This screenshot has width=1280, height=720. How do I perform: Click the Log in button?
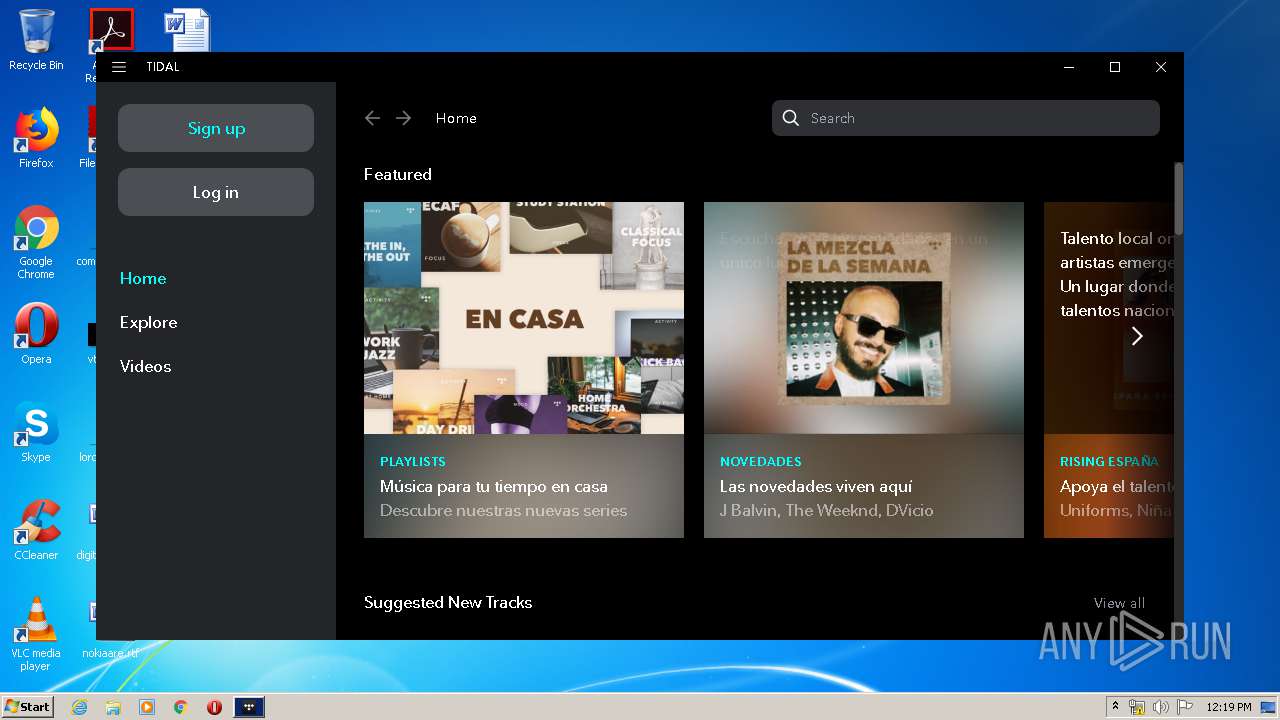coord(216,192)
